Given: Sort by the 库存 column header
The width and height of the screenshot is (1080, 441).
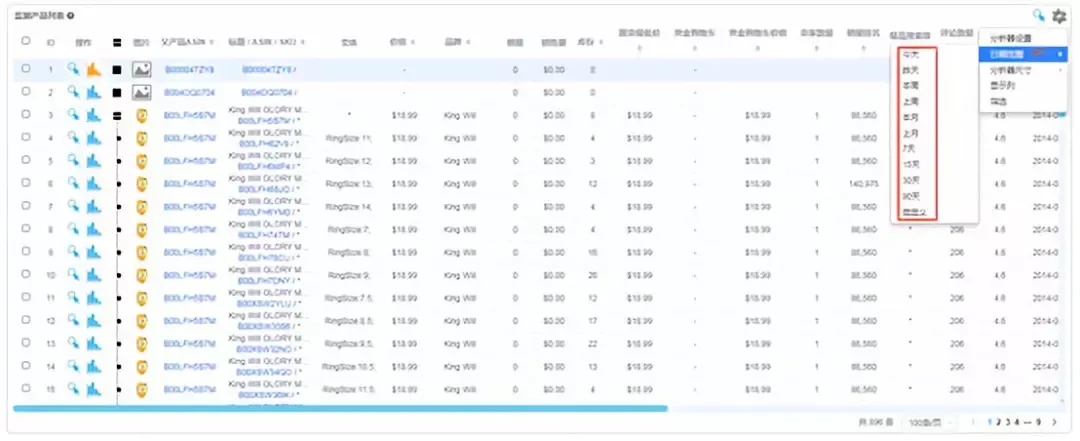Looking at the screenshot, I should click(x=591, y=42).
